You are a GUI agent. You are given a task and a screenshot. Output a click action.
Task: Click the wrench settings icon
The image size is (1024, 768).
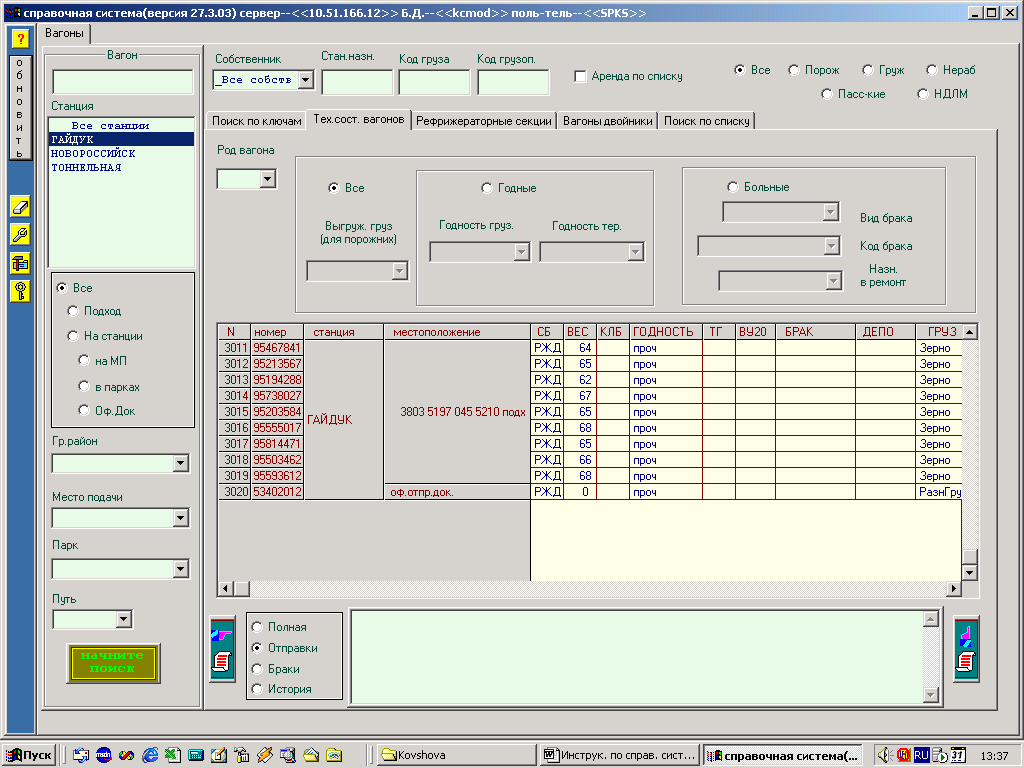(19, 235)
